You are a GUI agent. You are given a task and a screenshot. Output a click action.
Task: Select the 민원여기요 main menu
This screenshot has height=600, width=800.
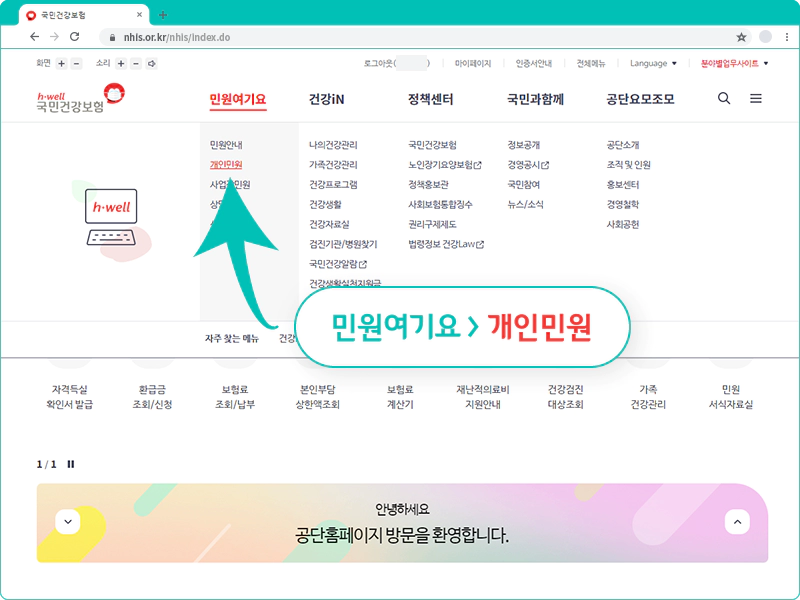(x=238, y=99)
